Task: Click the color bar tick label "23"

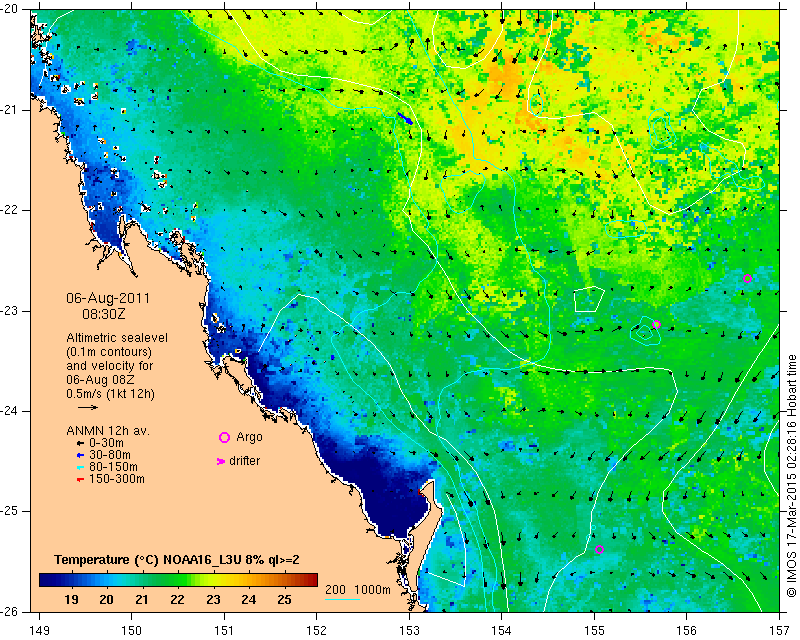Action: (213, 599)
